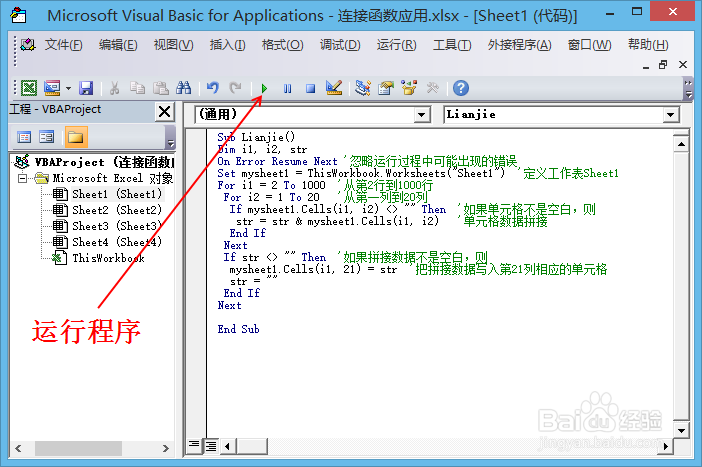The width and height of the screenshot is (702, 467).
Task: Undo the last action
Action: (x=213, y=88)
